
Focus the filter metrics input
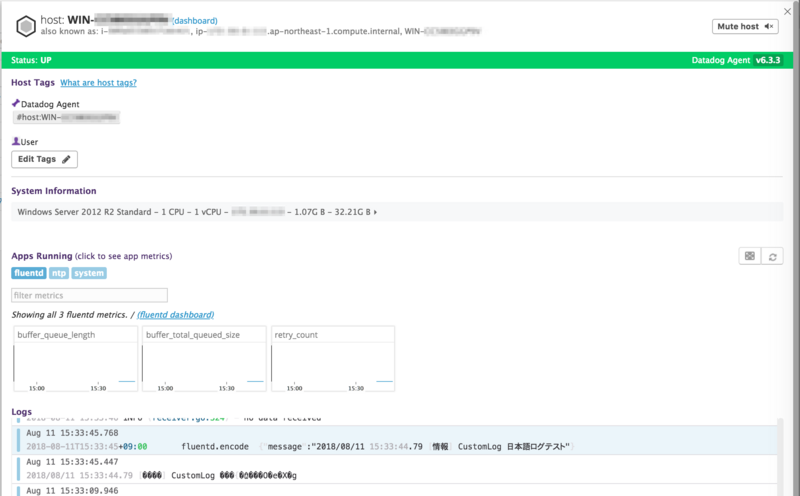pyautogui.click(x=89, y=295)
